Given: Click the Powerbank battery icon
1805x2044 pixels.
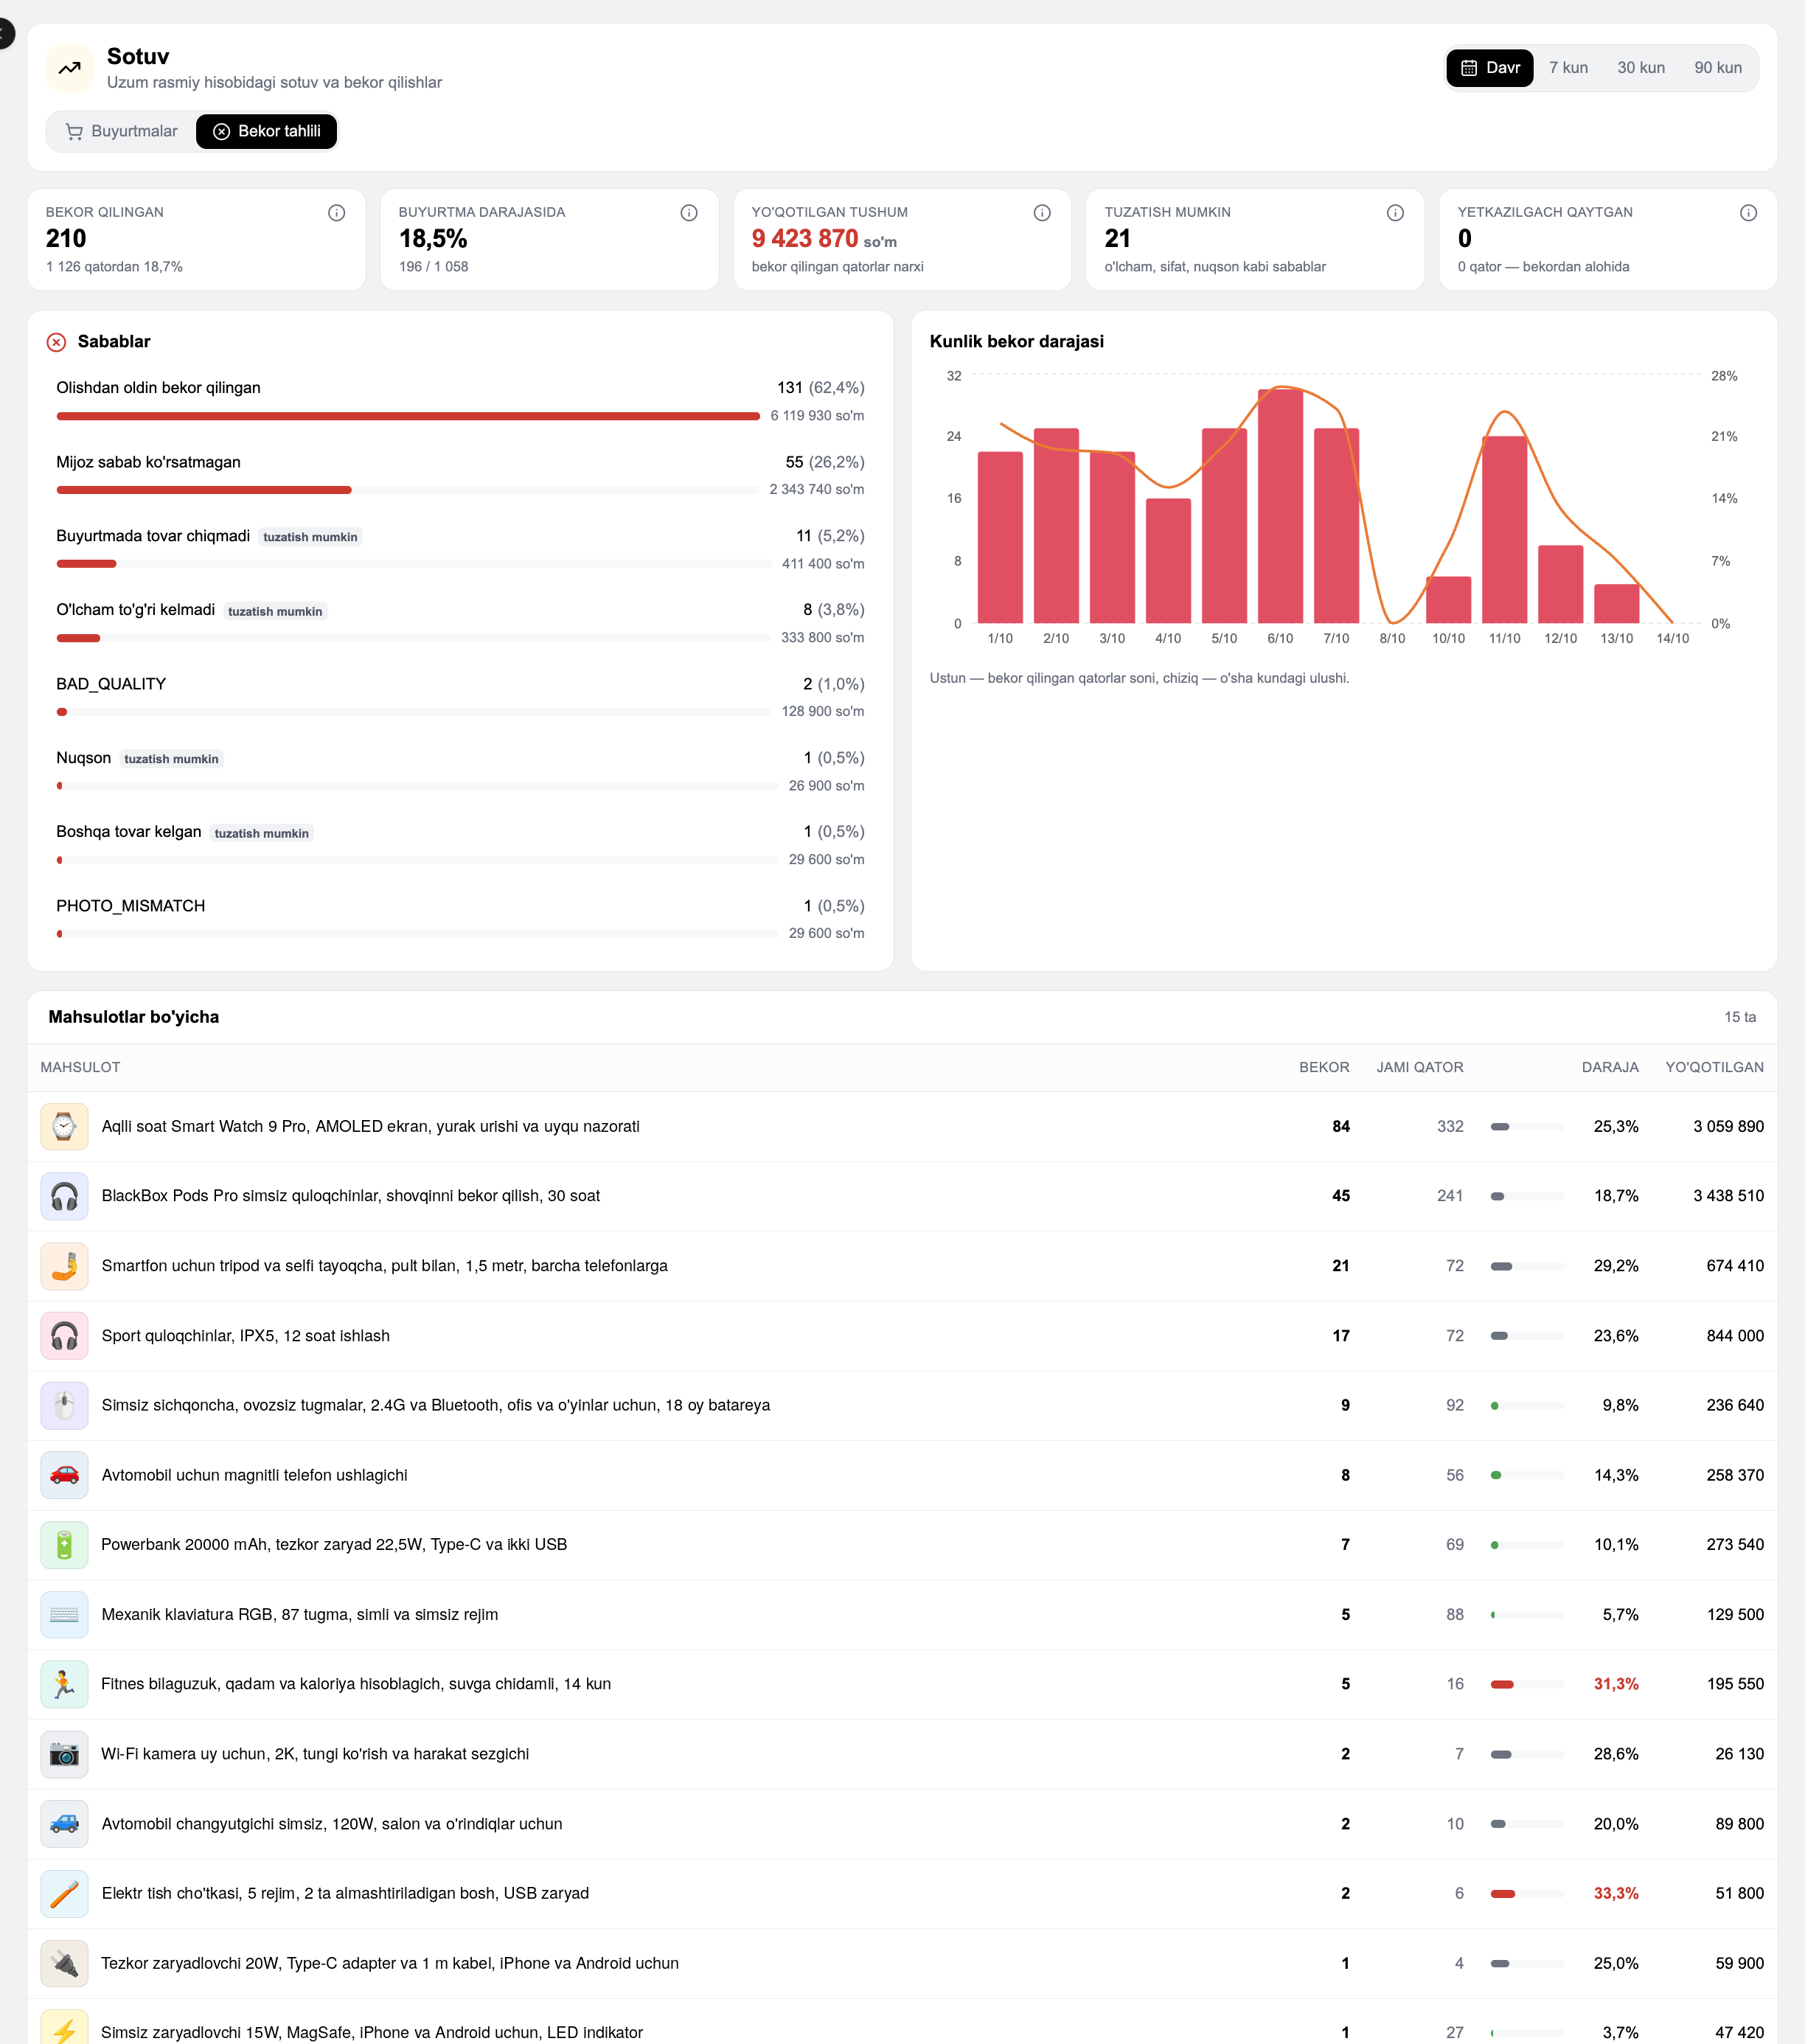Looking at the screenshot, I should 64,1545.
